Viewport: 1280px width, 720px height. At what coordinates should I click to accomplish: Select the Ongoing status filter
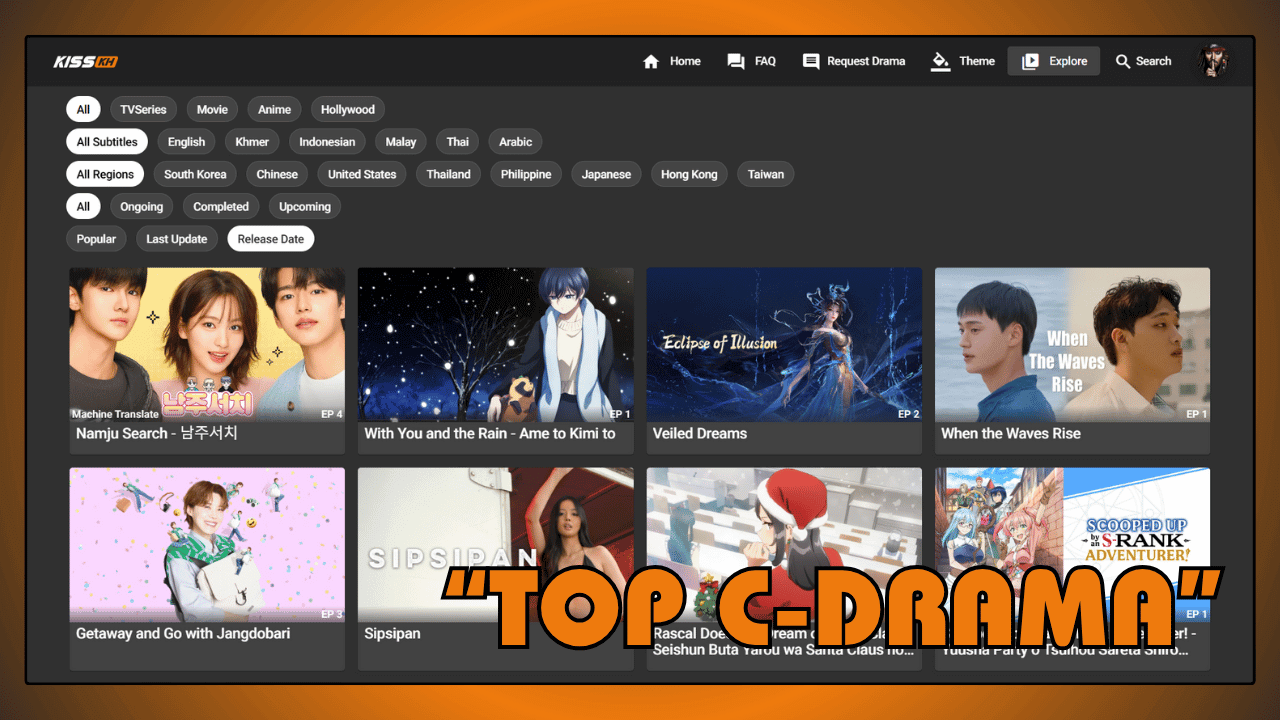click(141, 206)
